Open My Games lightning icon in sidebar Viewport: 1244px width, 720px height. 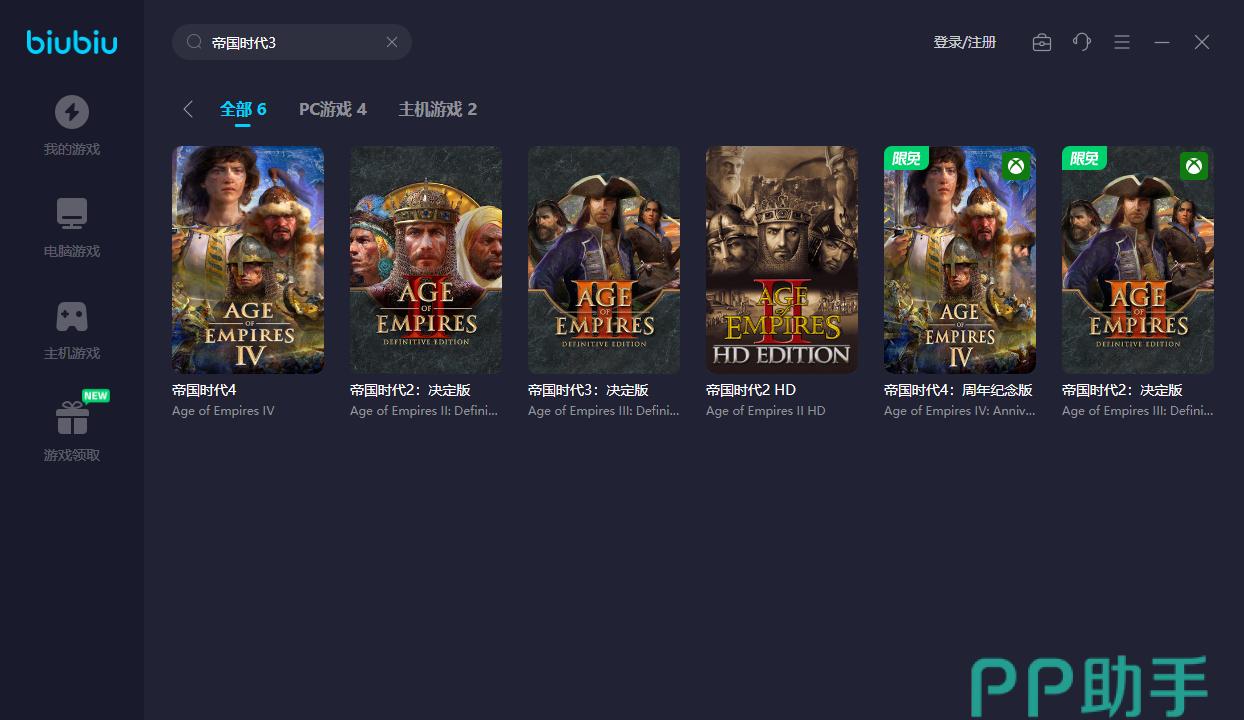pos(71,112)
